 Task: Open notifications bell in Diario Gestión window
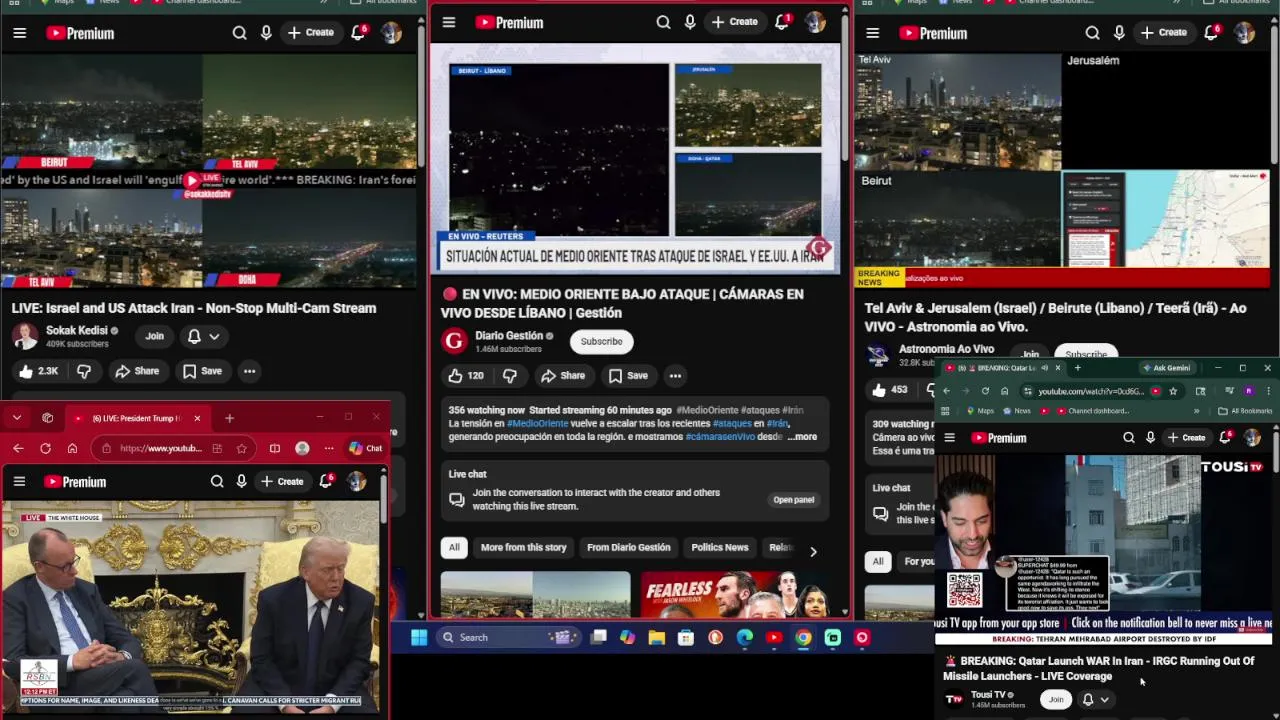coord(782,22)
